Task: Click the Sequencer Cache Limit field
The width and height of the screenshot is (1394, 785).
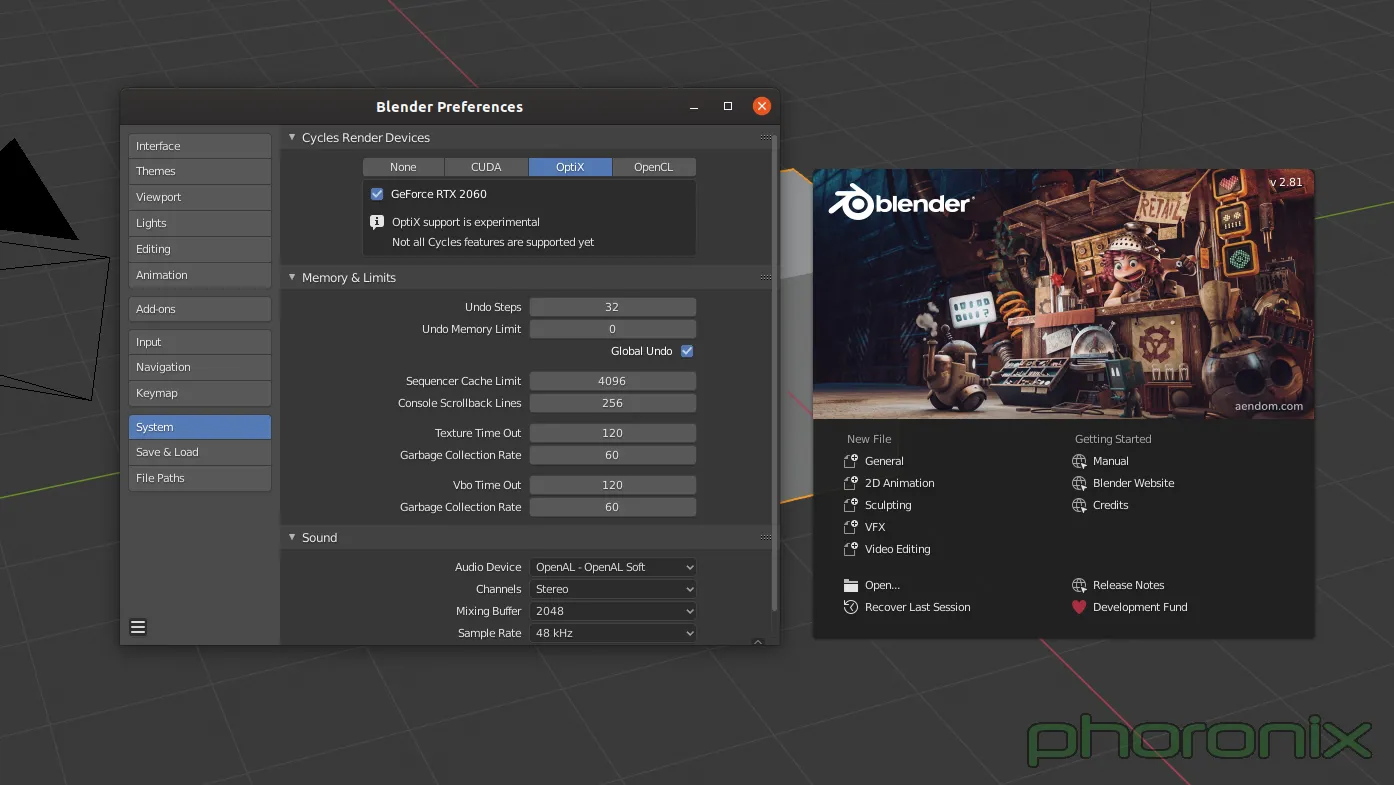Action: (613, 381)
